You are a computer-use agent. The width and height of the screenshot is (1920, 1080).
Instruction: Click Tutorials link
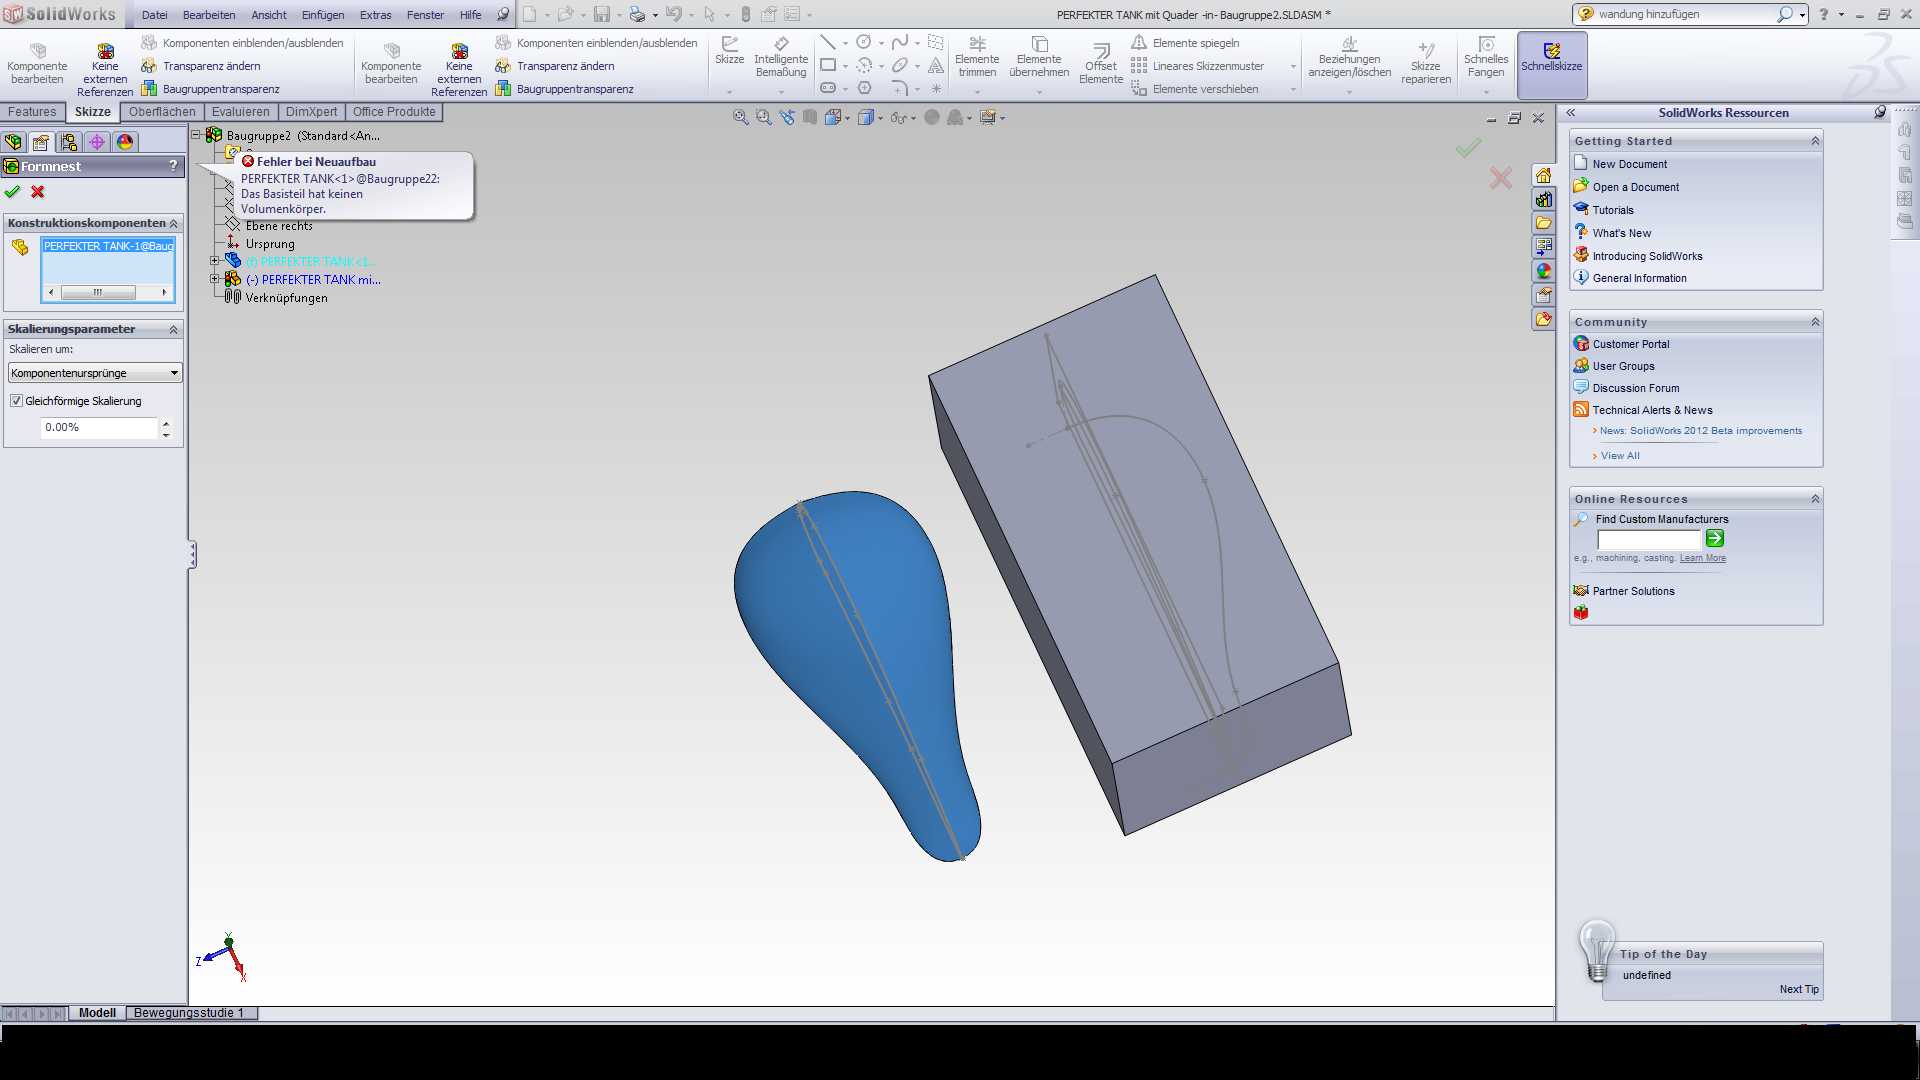click(1613, 210)
